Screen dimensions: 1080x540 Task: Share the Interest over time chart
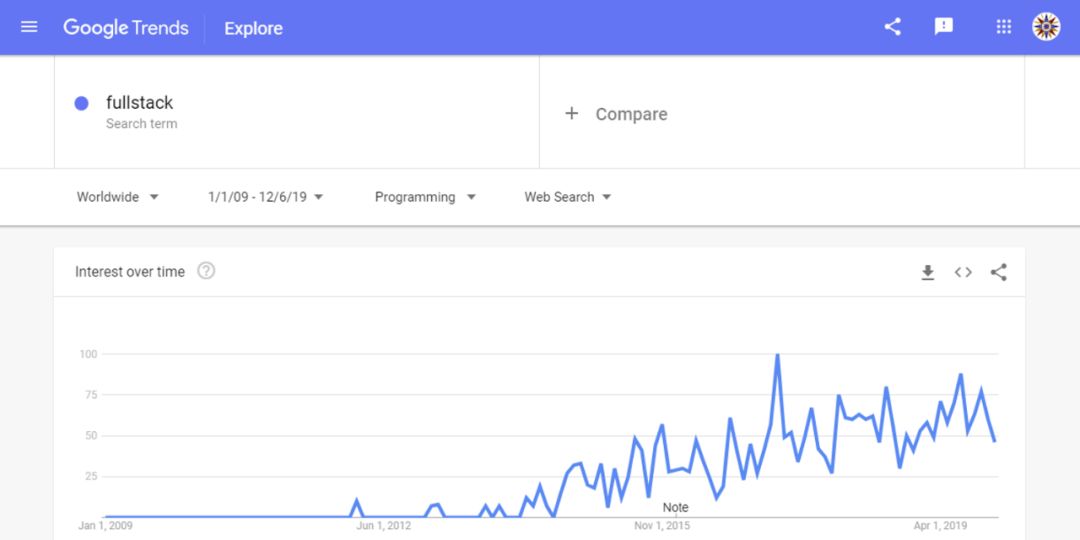click(998, 272)
